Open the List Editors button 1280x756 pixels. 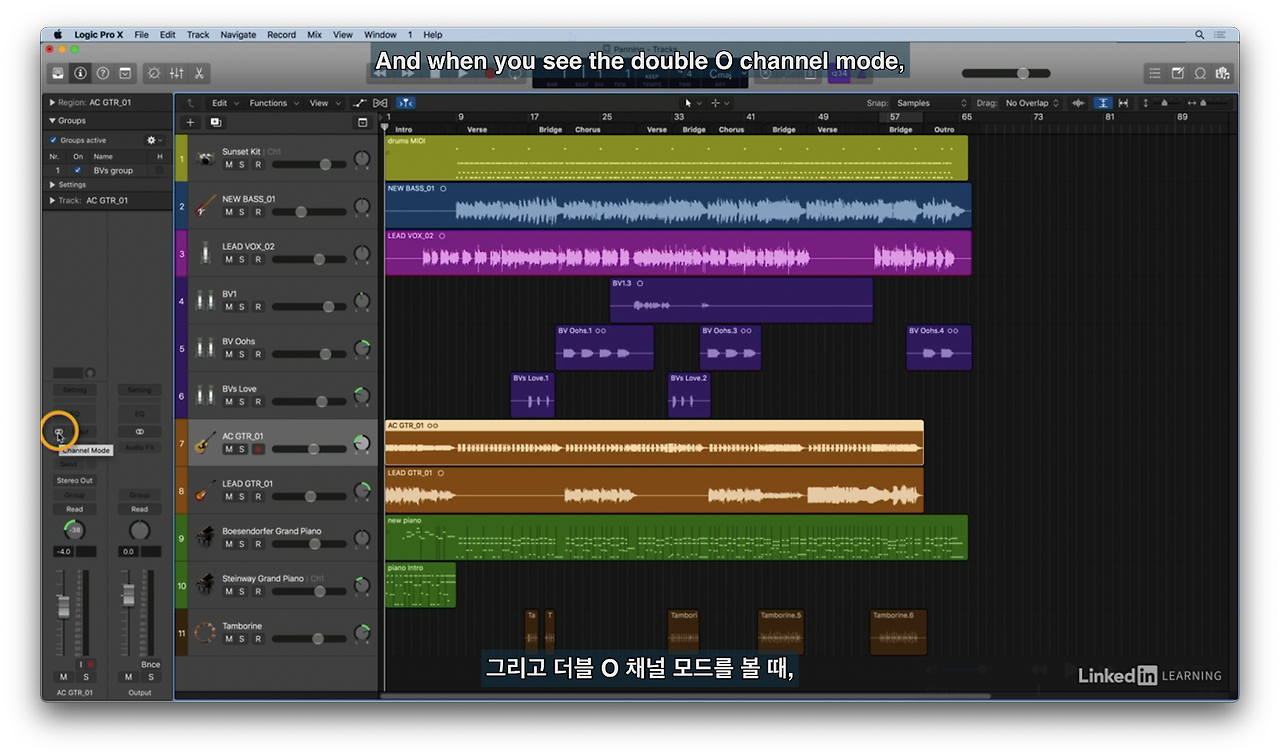click(1155, 73)
